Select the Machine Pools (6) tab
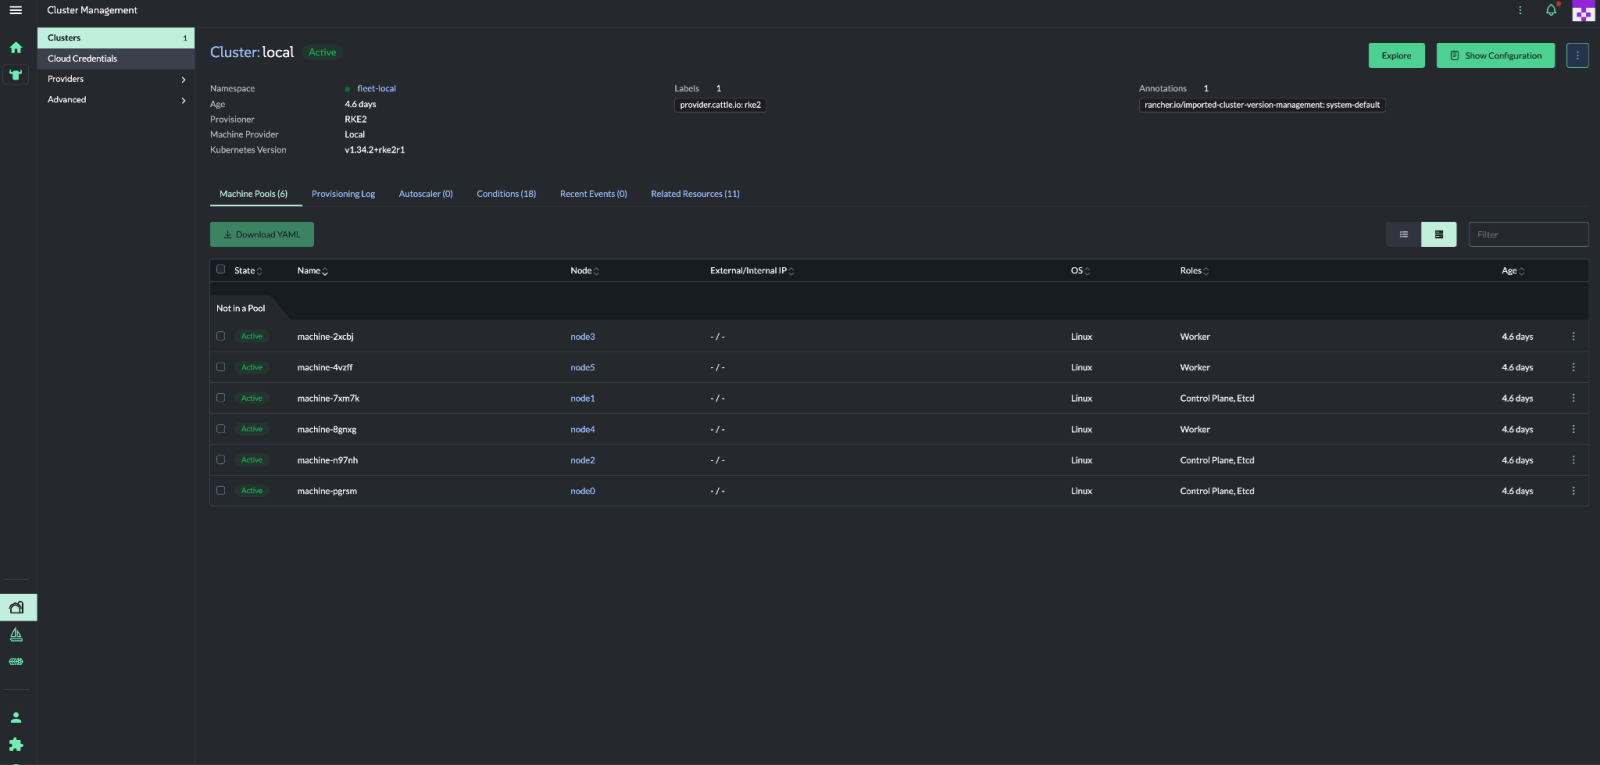This screenshot has width=1600, height=765. coord(254,194)
